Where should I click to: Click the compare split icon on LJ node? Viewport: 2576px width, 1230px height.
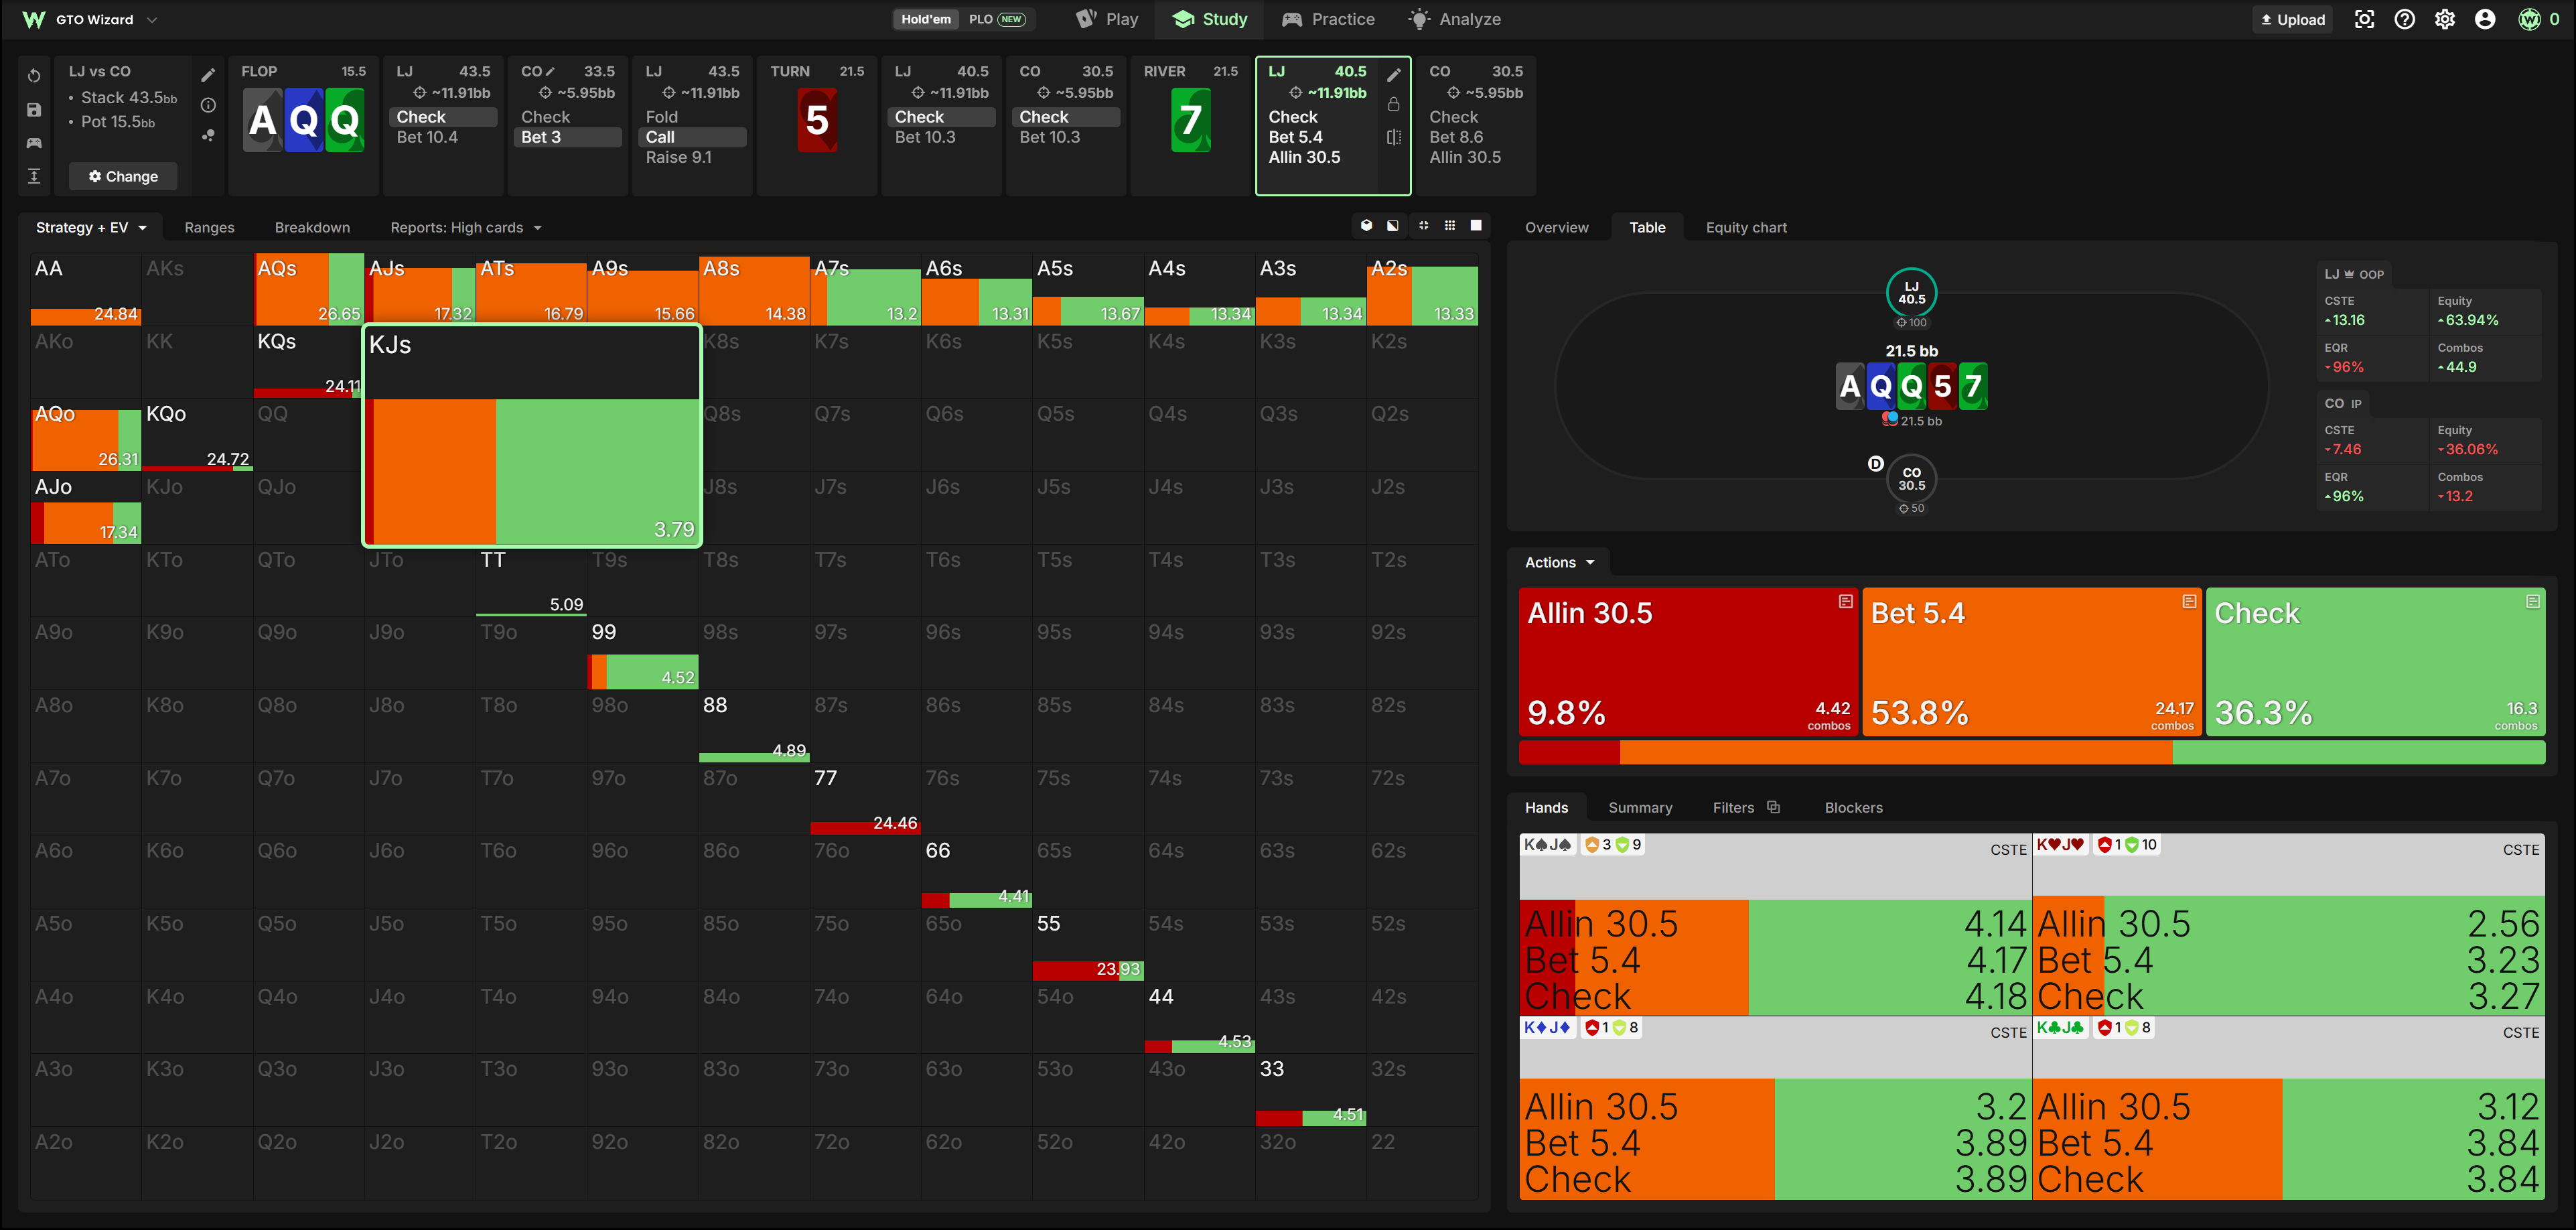[x=1394, y=137]
